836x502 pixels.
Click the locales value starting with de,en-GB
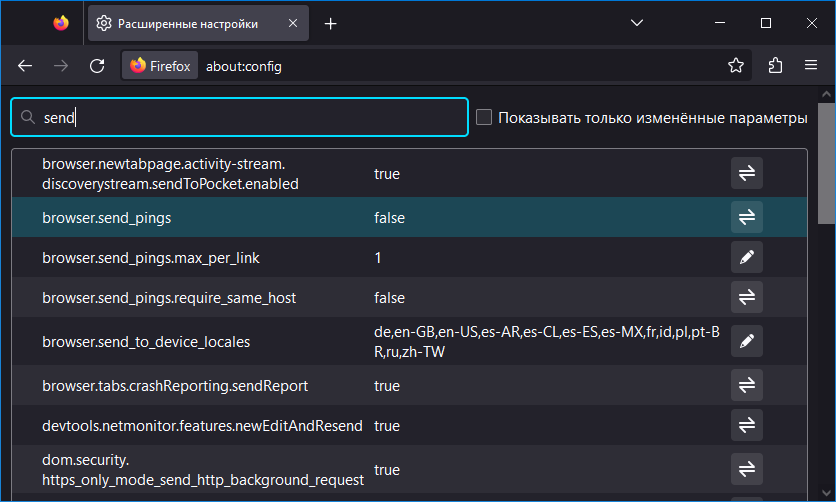pyautogui.click(x=547, y=342)
